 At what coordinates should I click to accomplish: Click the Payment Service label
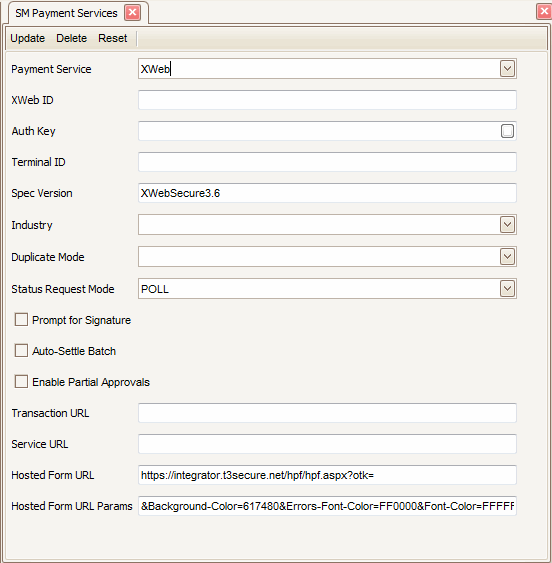click(51, 69)
